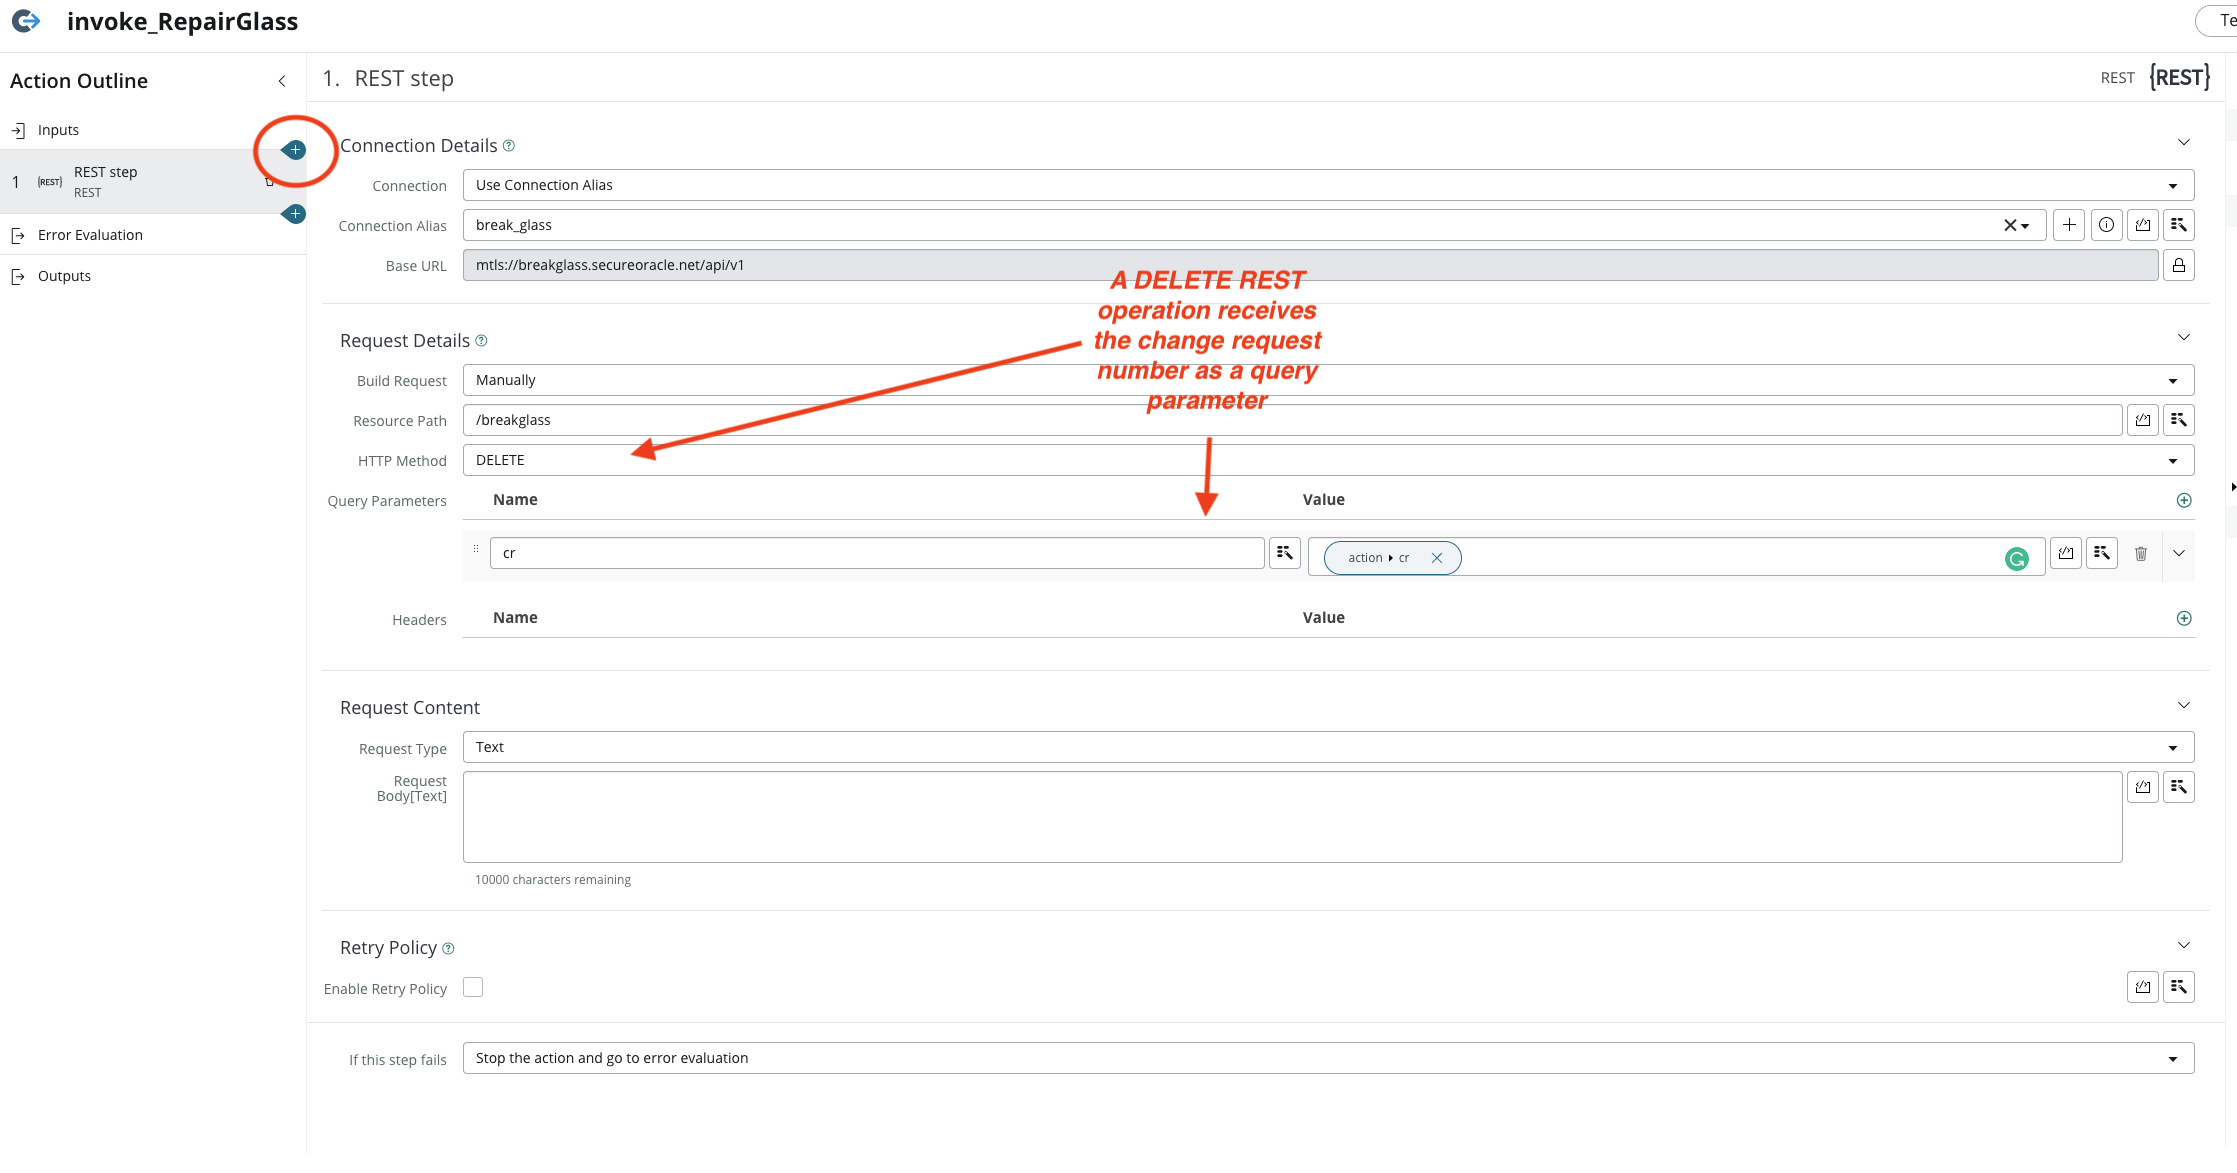Add a new header row

[x=2184, y=618]
